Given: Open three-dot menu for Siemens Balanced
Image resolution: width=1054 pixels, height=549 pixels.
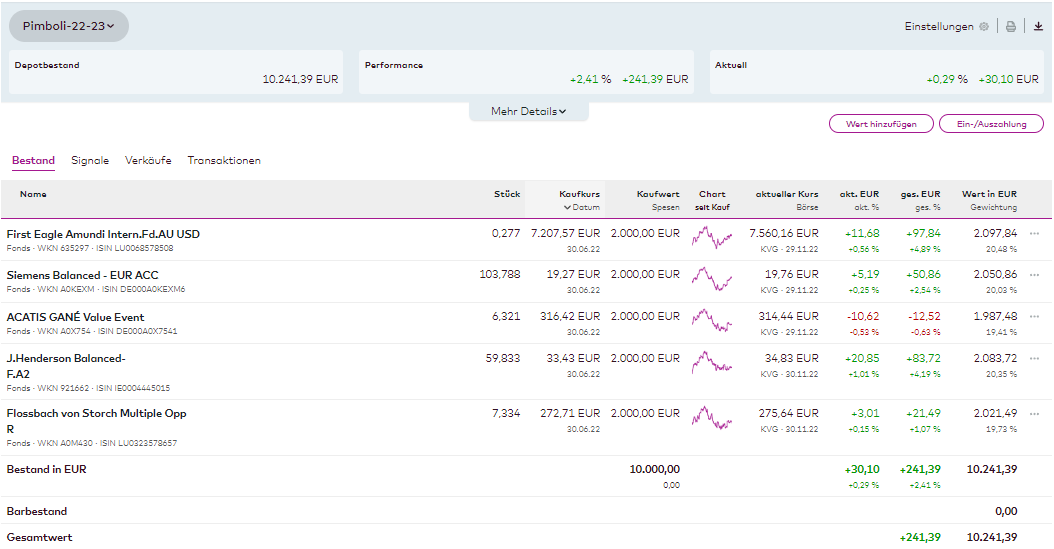Looking at the screenshot, I should pos(1034,275).
